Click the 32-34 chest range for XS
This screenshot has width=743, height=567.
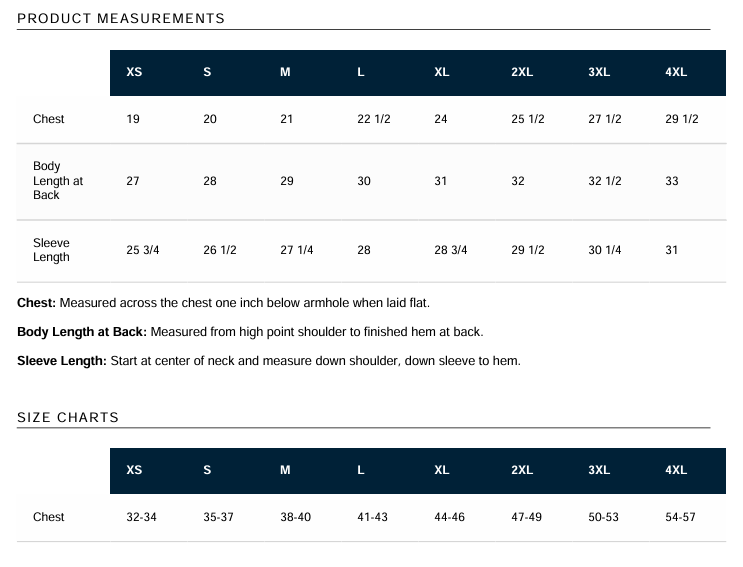coord(142,517)
